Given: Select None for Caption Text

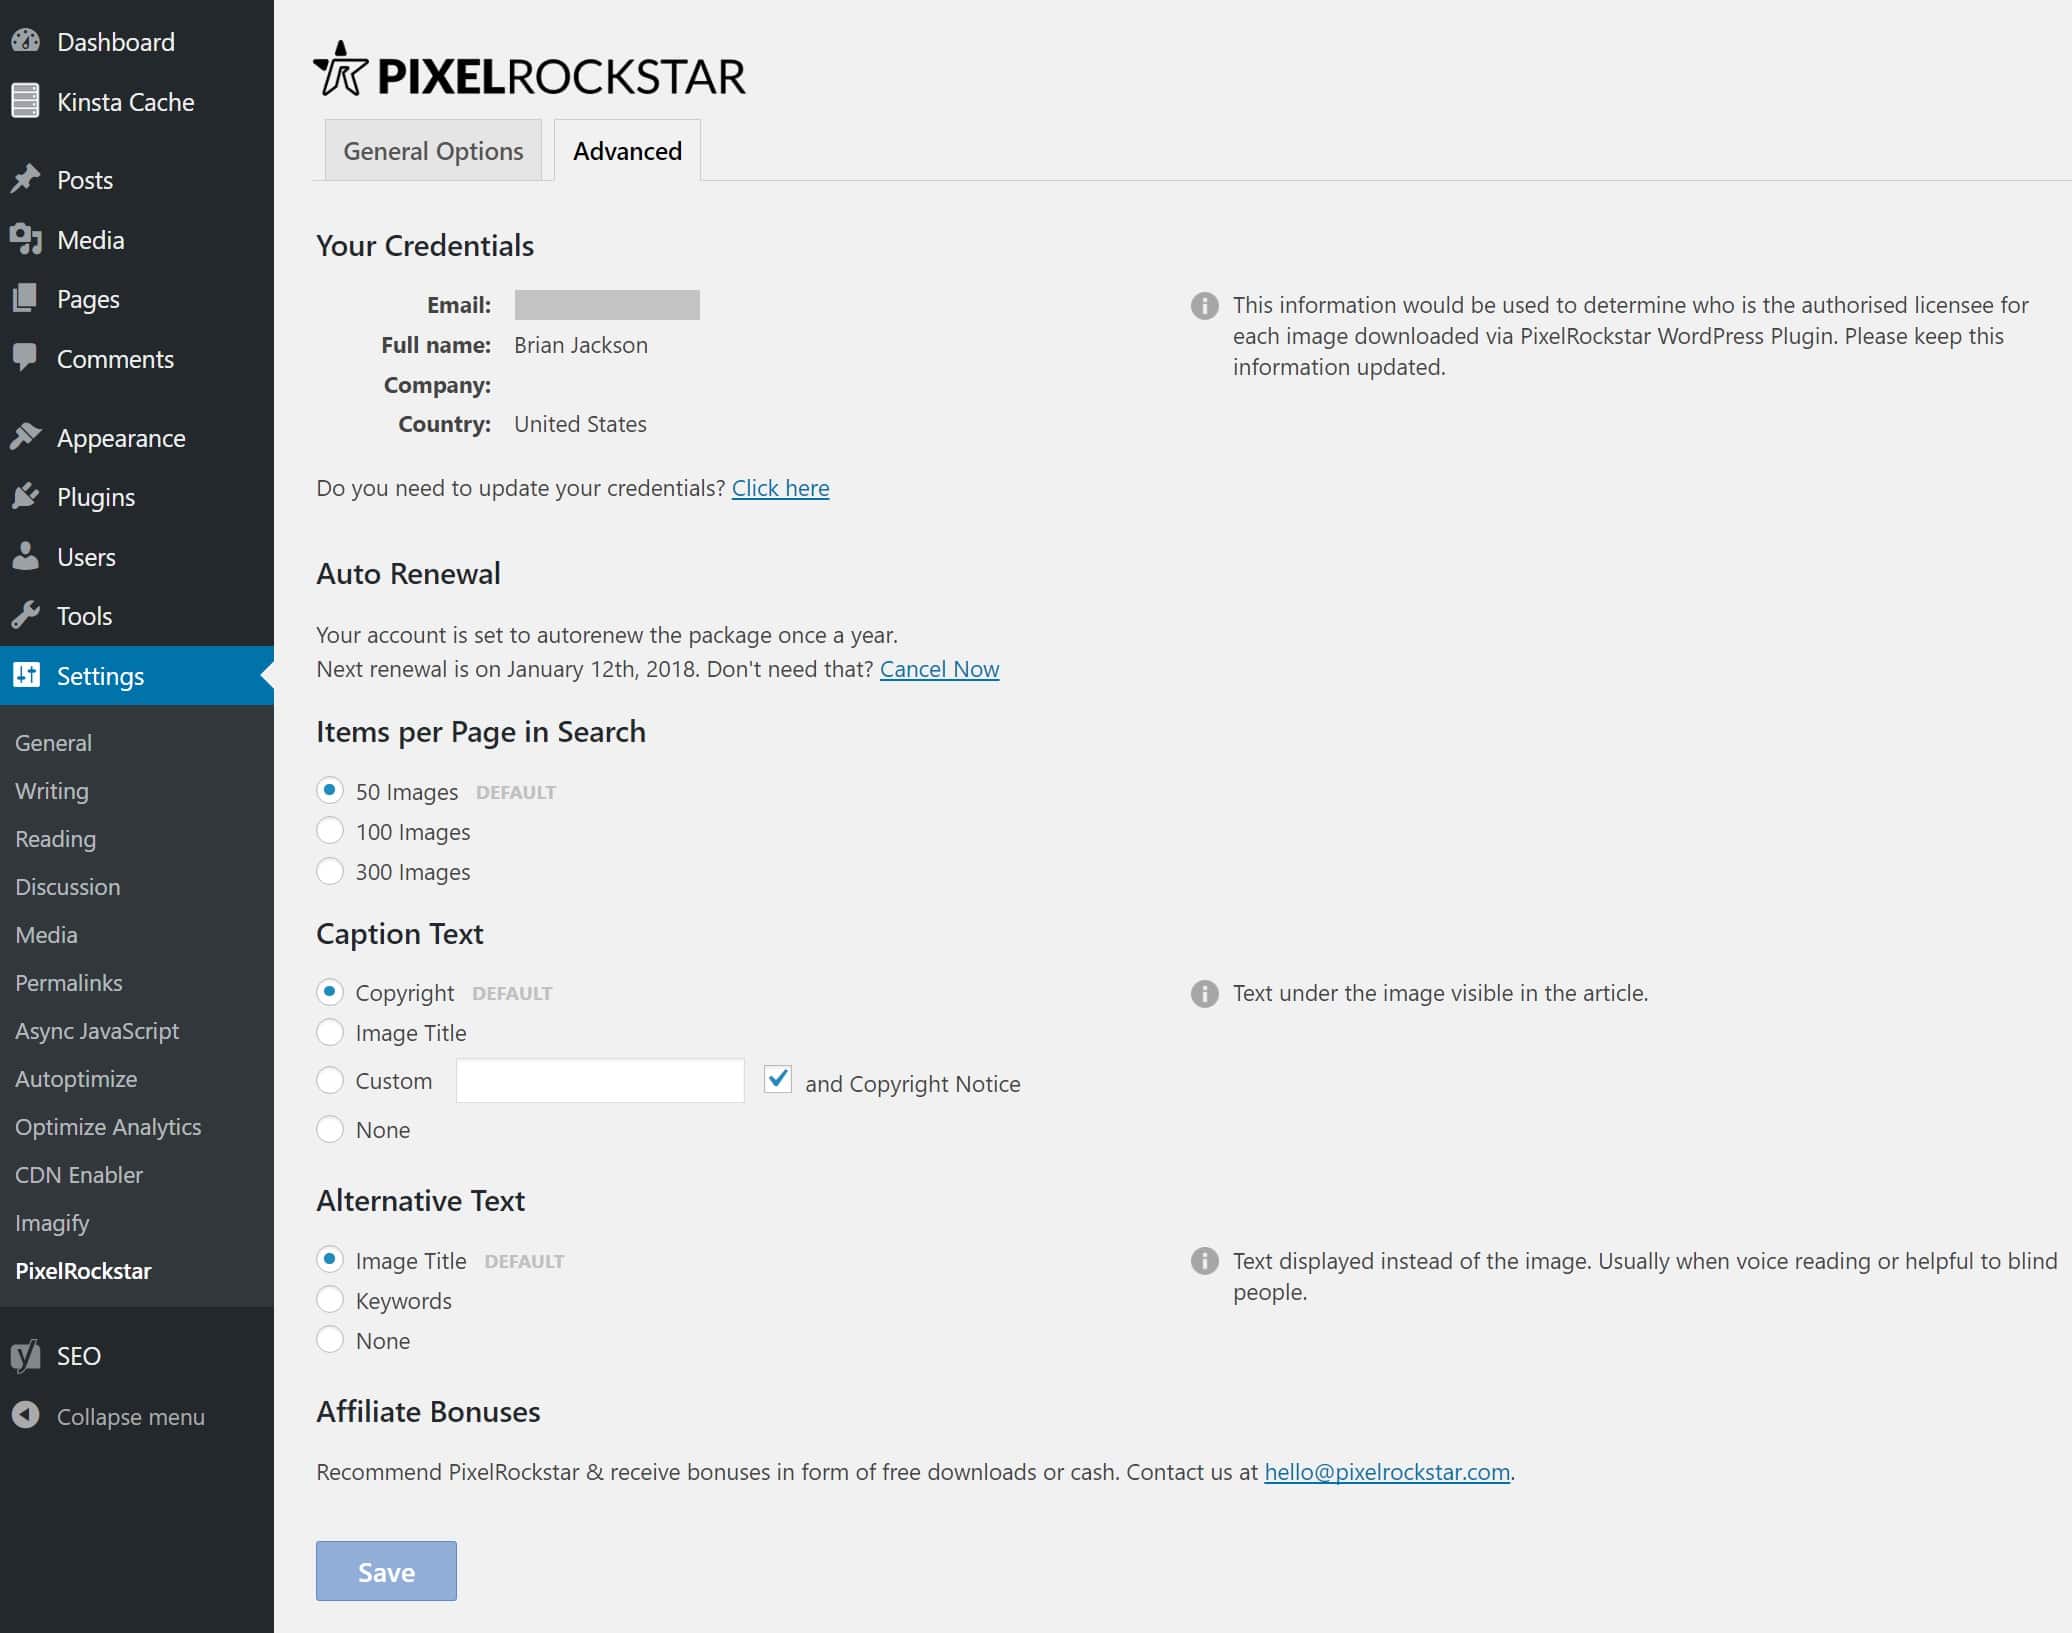Looking at the screenshot, I should point(330,1128).
